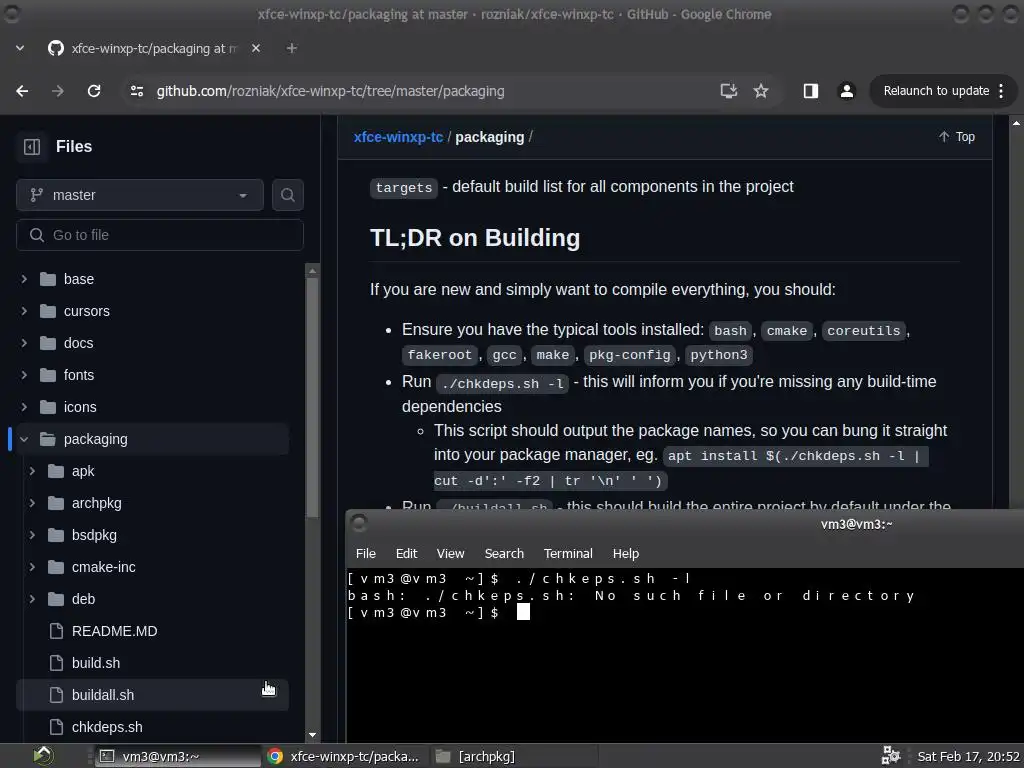
Task: Expand the deb folder chevron
Action: (x=32, y=599)
